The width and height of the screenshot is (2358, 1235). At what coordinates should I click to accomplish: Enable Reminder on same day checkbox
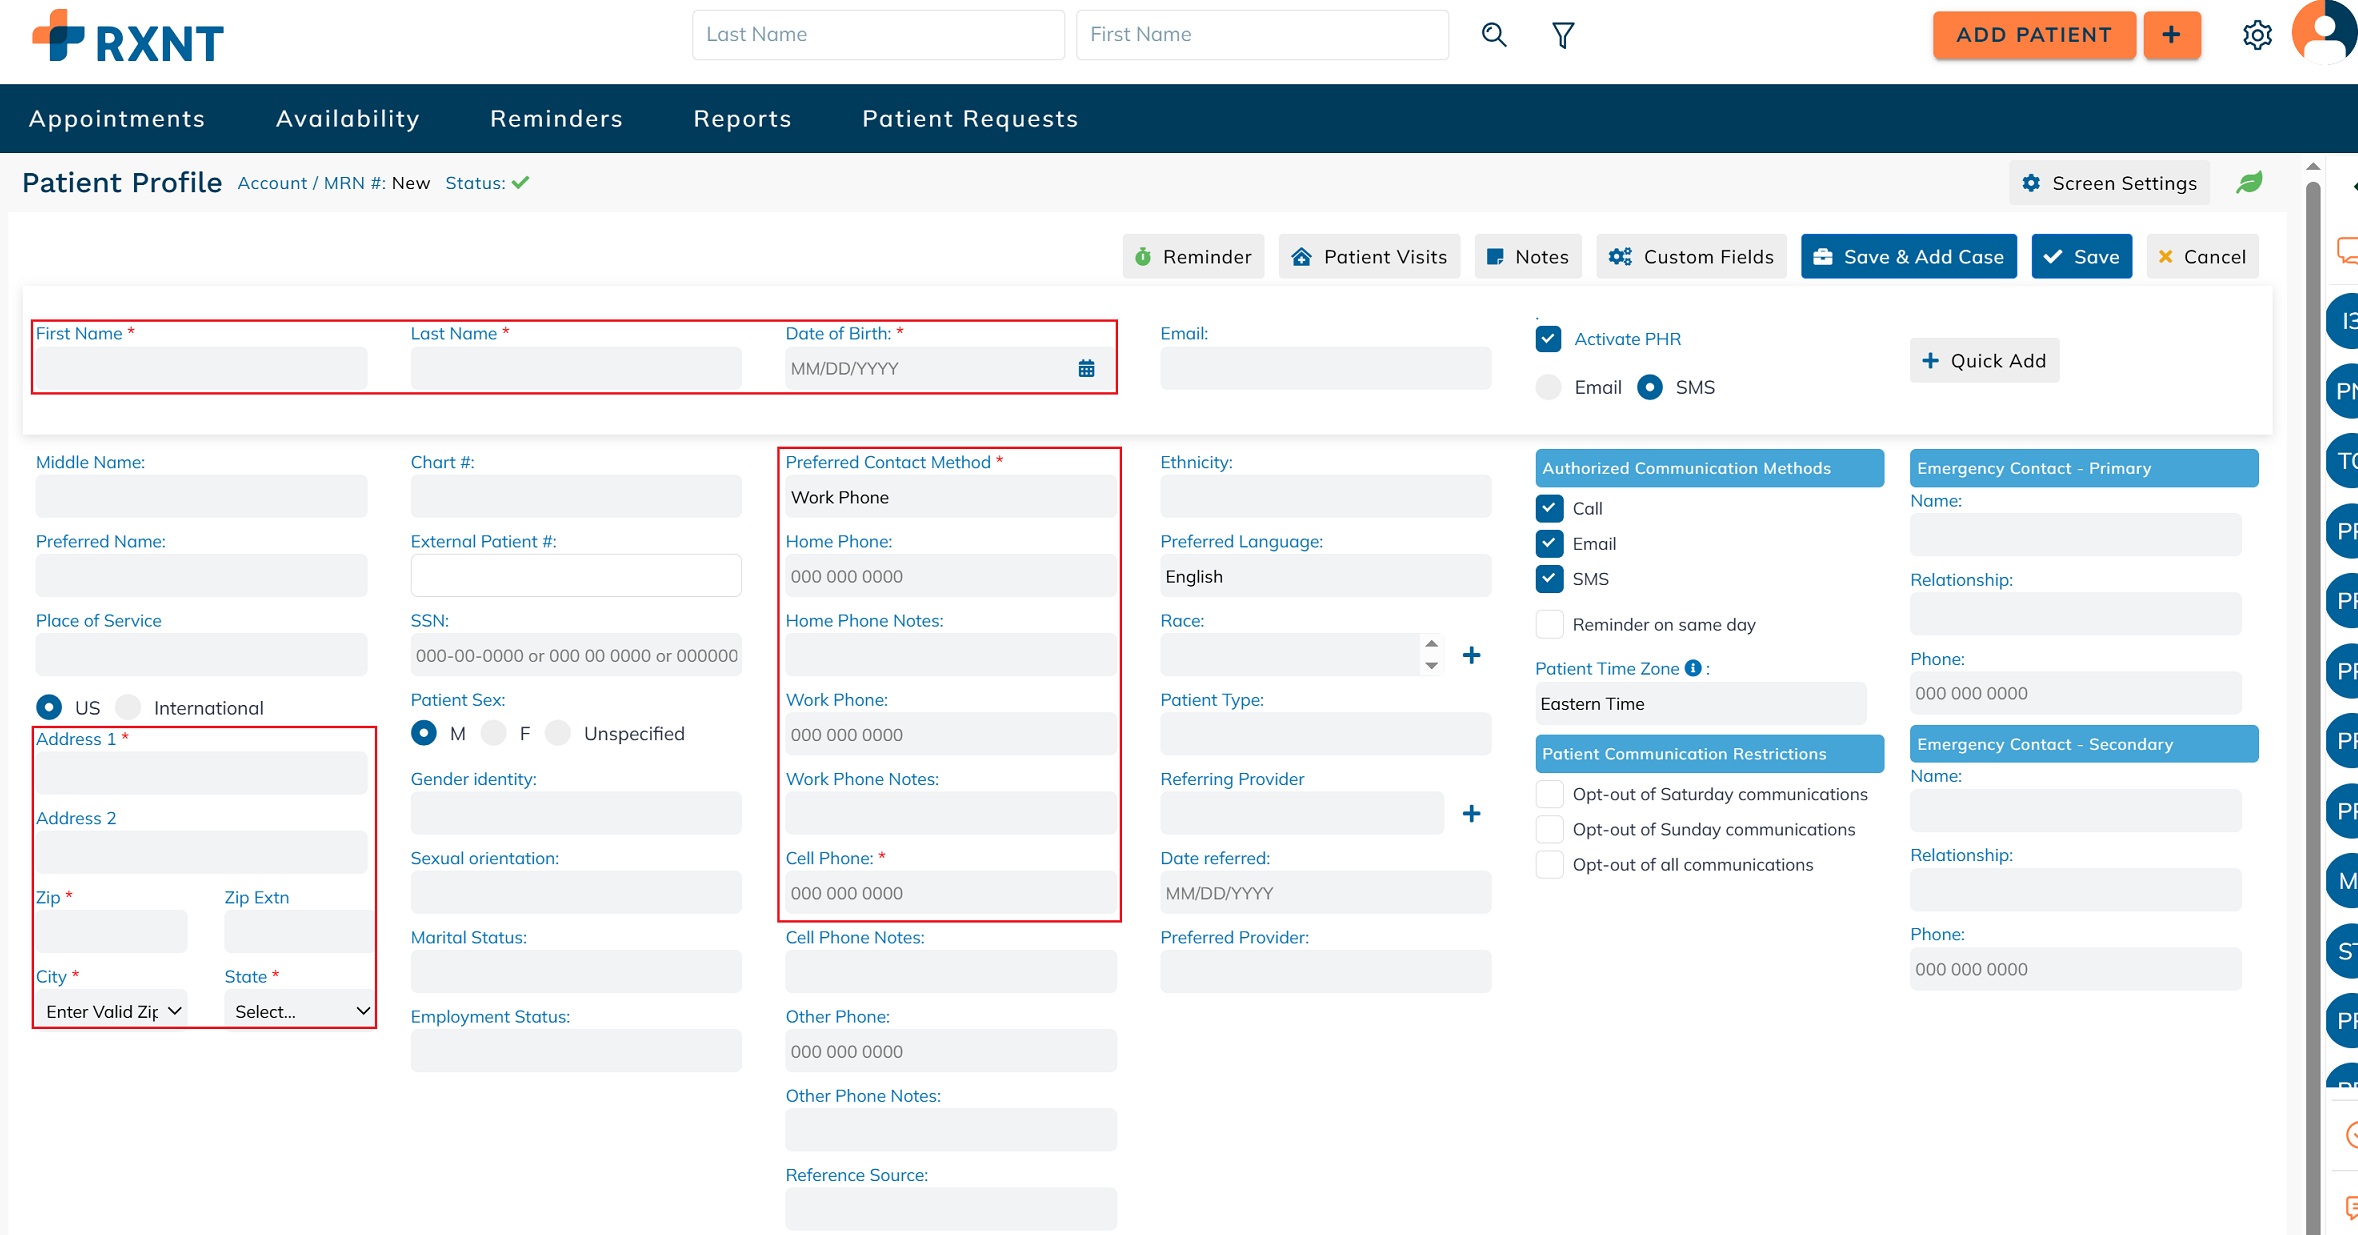[1549, 625]
